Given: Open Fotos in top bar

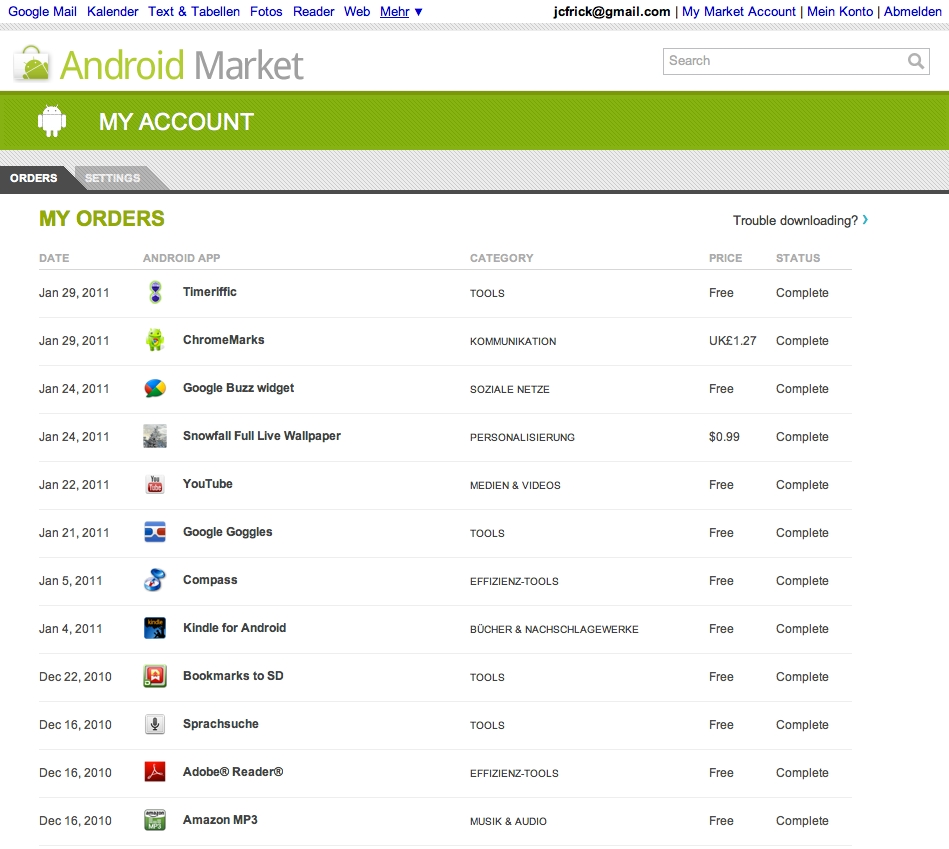Looking at the screenshot, I should click(x=266, y=11).
